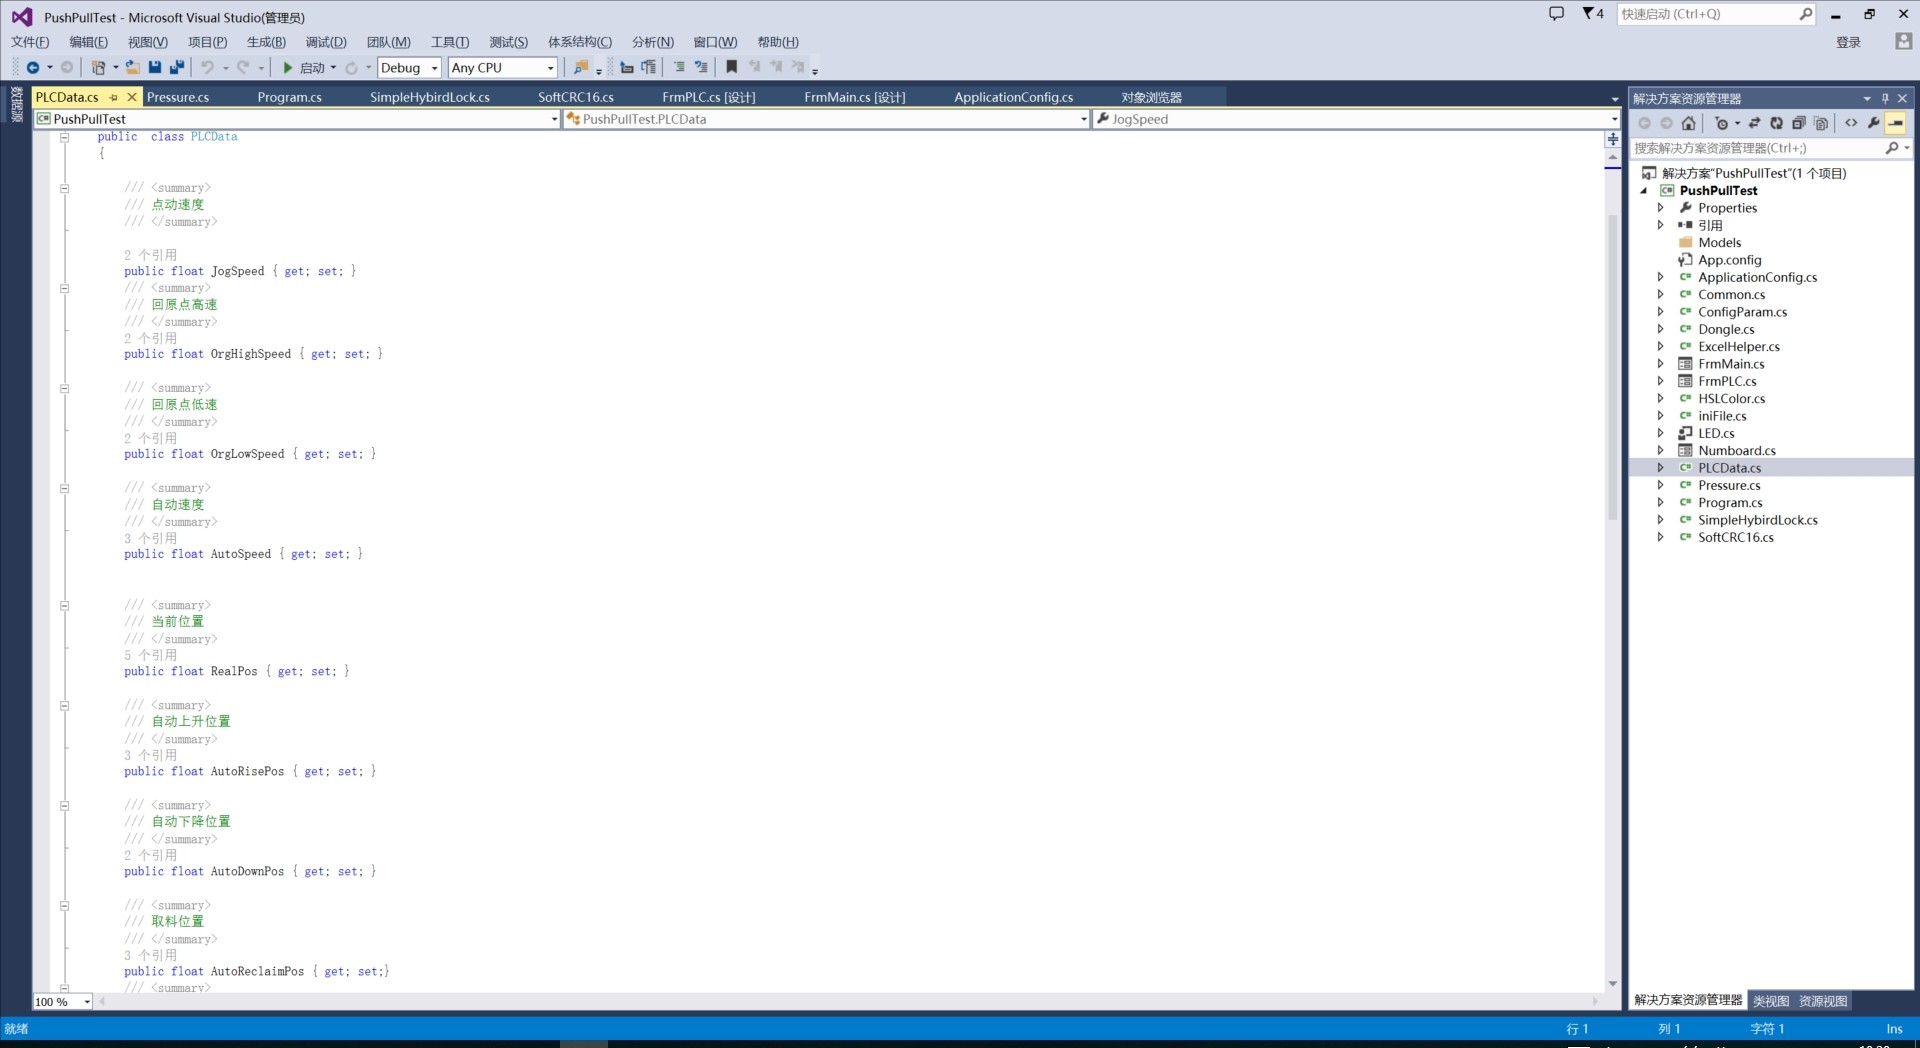Refresh the Solution Explorer
This screenshot has height=1048, width=1920.
1776,123
